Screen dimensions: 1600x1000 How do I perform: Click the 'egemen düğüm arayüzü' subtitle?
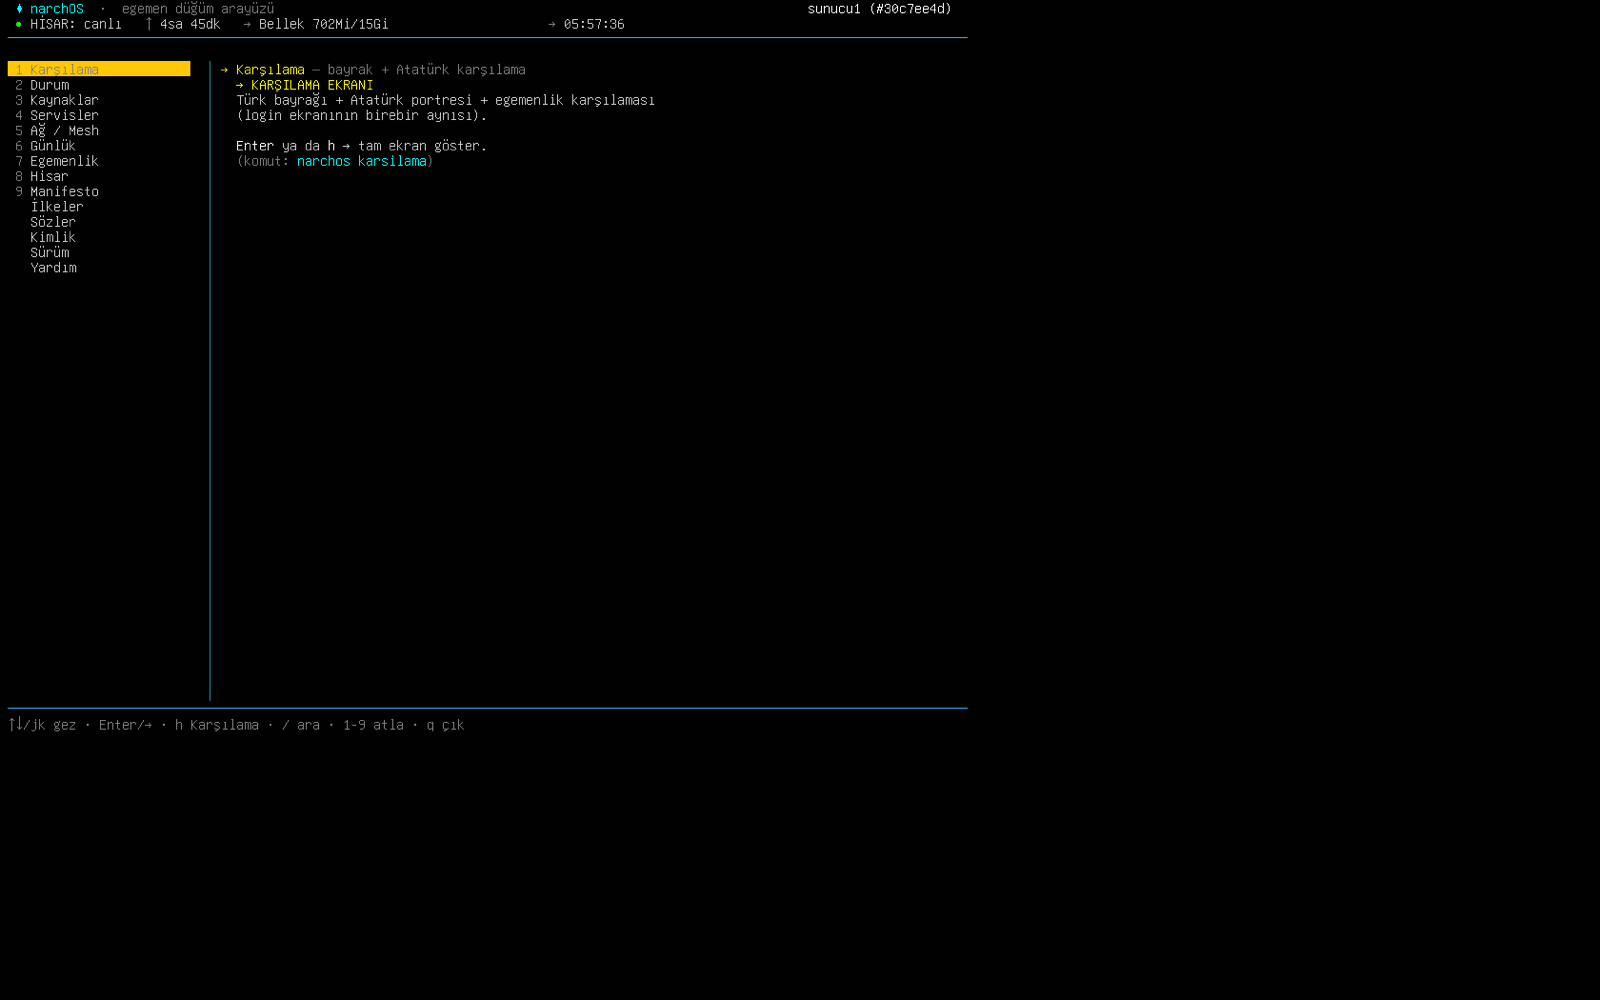tap(198, 9)
